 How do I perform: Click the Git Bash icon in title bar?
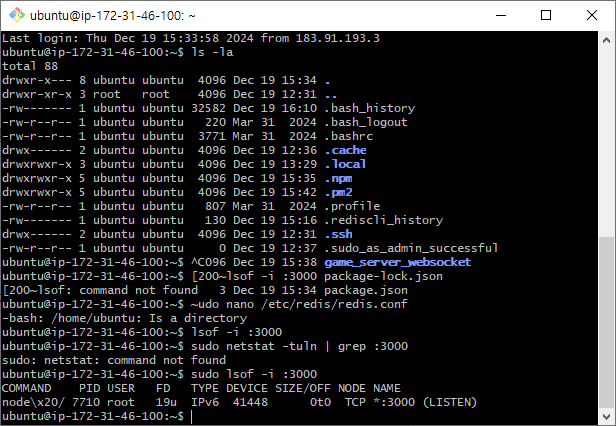point(16,15)
